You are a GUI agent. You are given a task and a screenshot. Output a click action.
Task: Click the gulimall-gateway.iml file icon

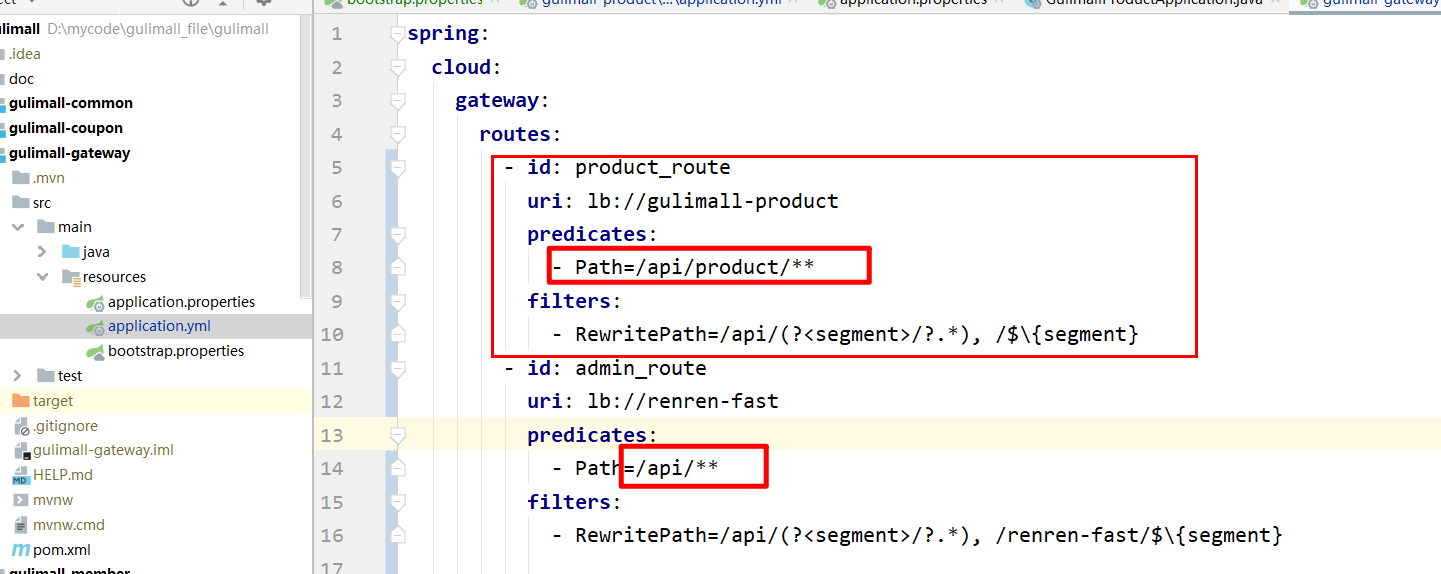pos(21,450)
